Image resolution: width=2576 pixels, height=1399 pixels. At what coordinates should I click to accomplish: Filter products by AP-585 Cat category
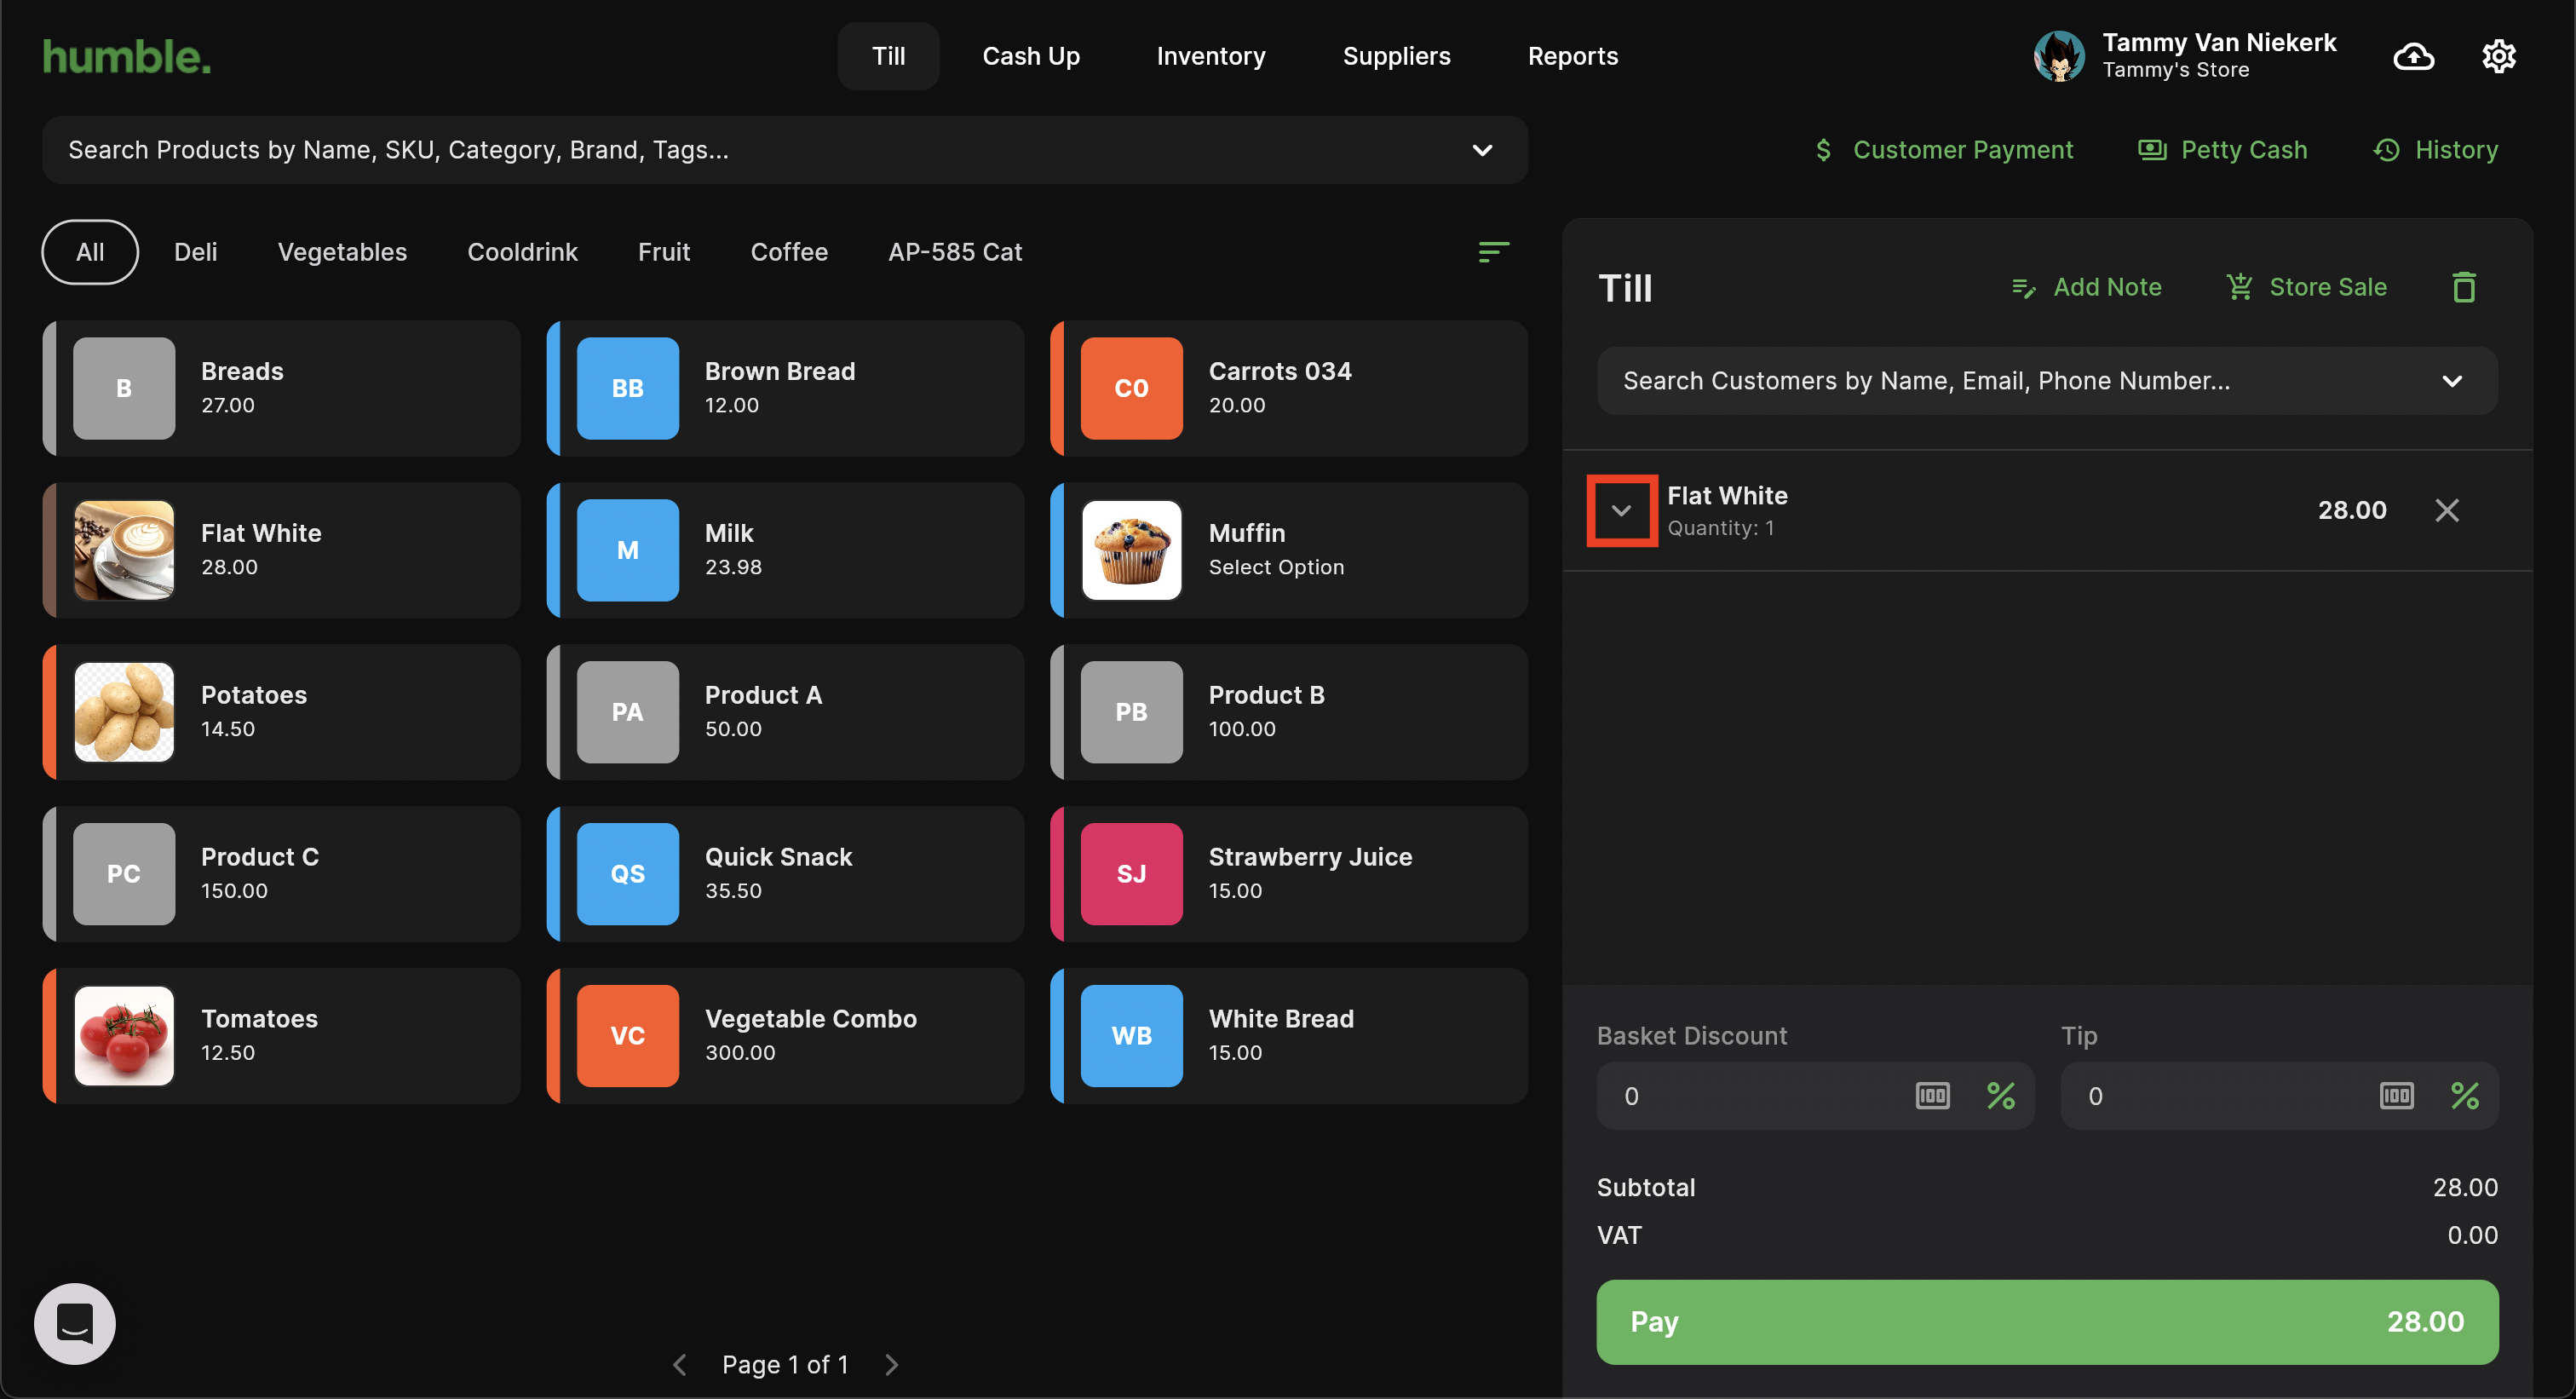coord(955,252)
